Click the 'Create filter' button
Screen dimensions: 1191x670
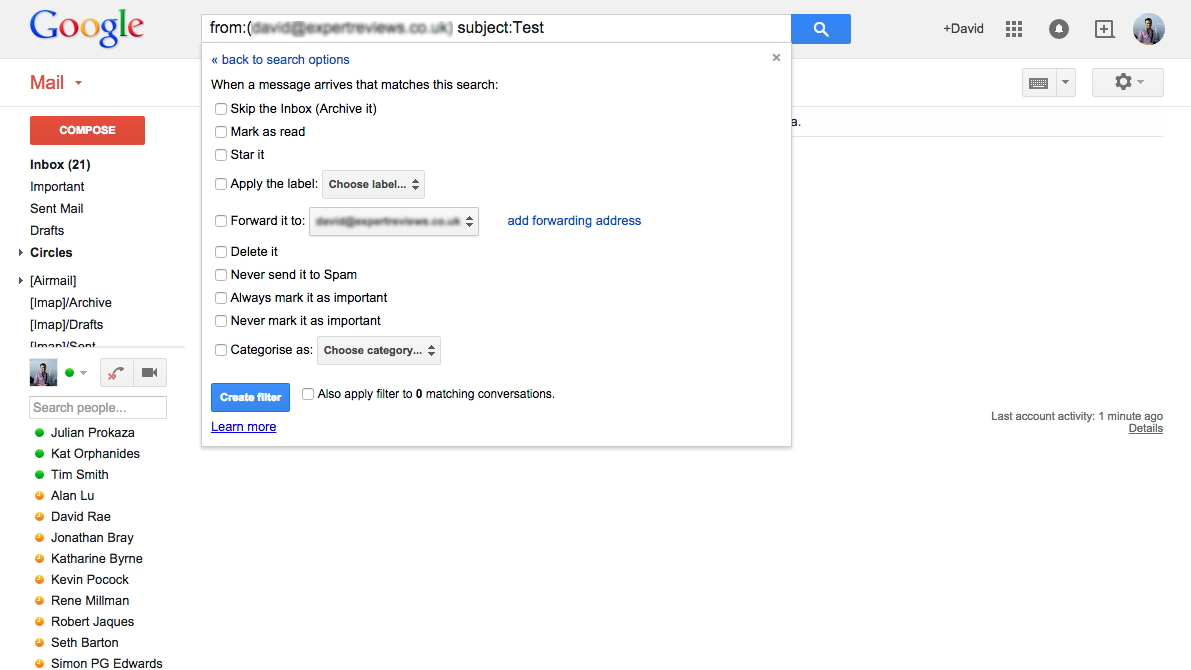250,397
